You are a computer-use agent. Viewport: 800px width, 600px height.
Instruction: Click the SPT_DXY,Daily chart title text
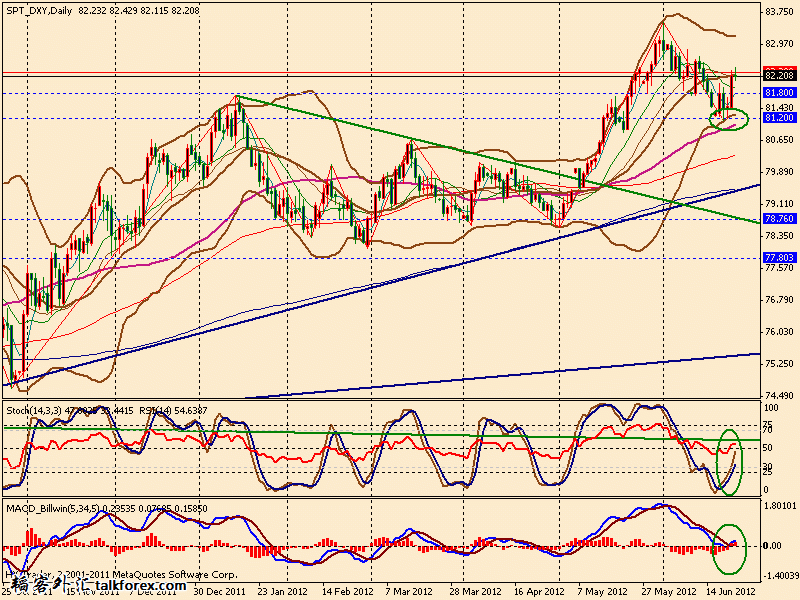pos(39,10)
